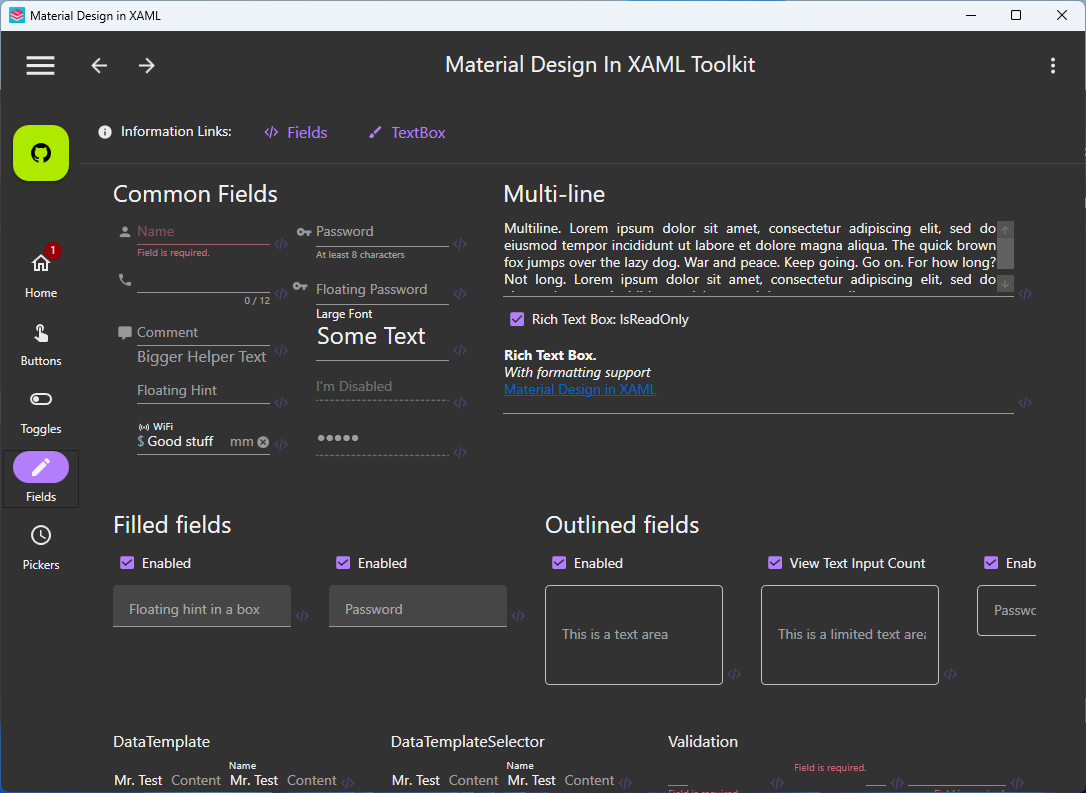The width and height of the screenshot is (1086, 793).
Task: Click the filled Password box field
Action: 418,606
